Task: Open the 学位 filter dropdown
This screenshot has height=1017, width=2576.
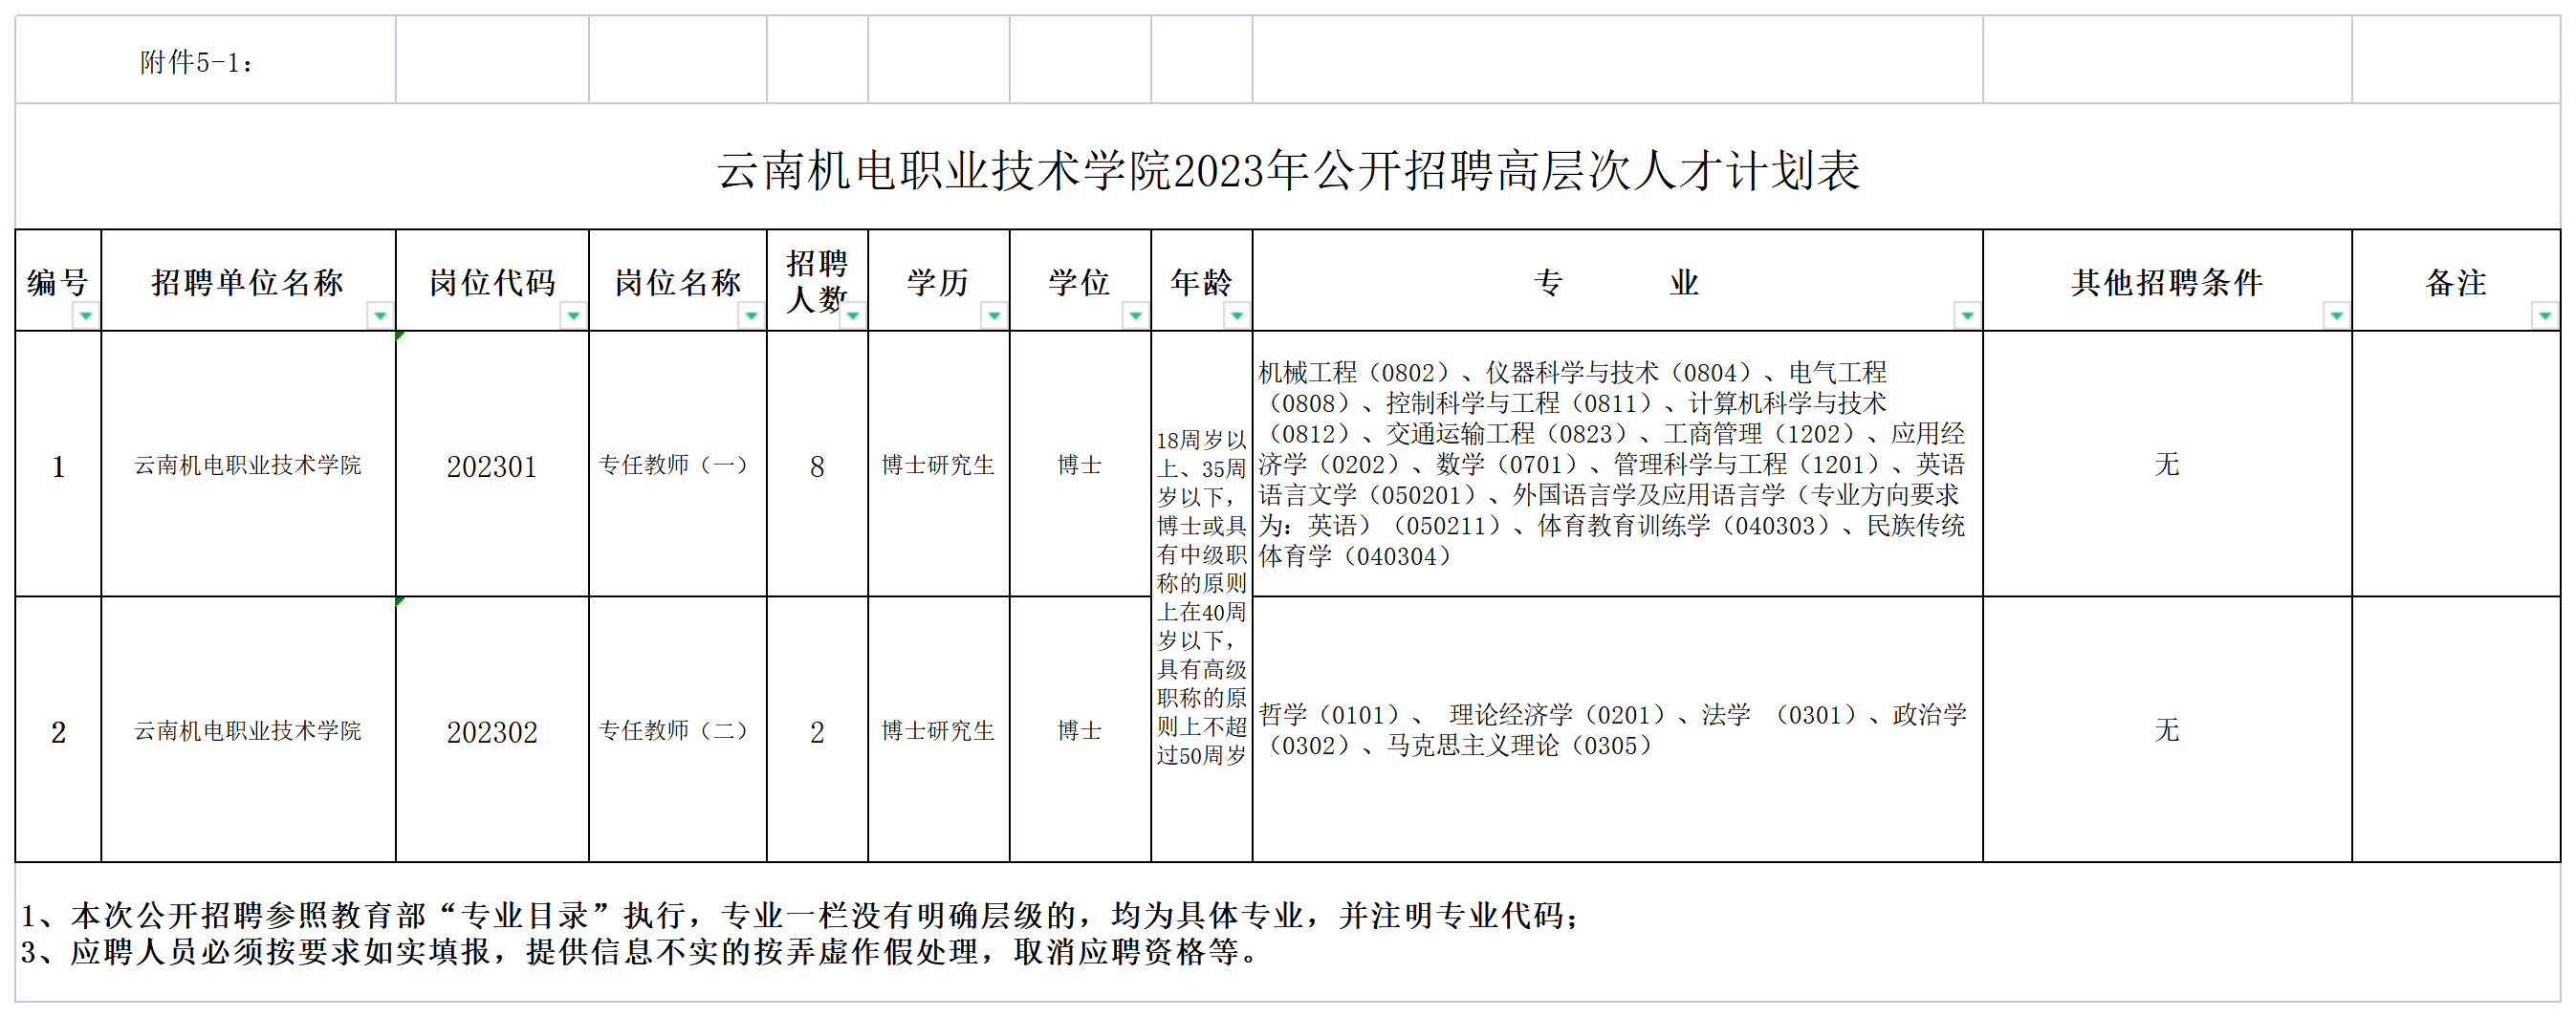Action: tap(1135, 316)
